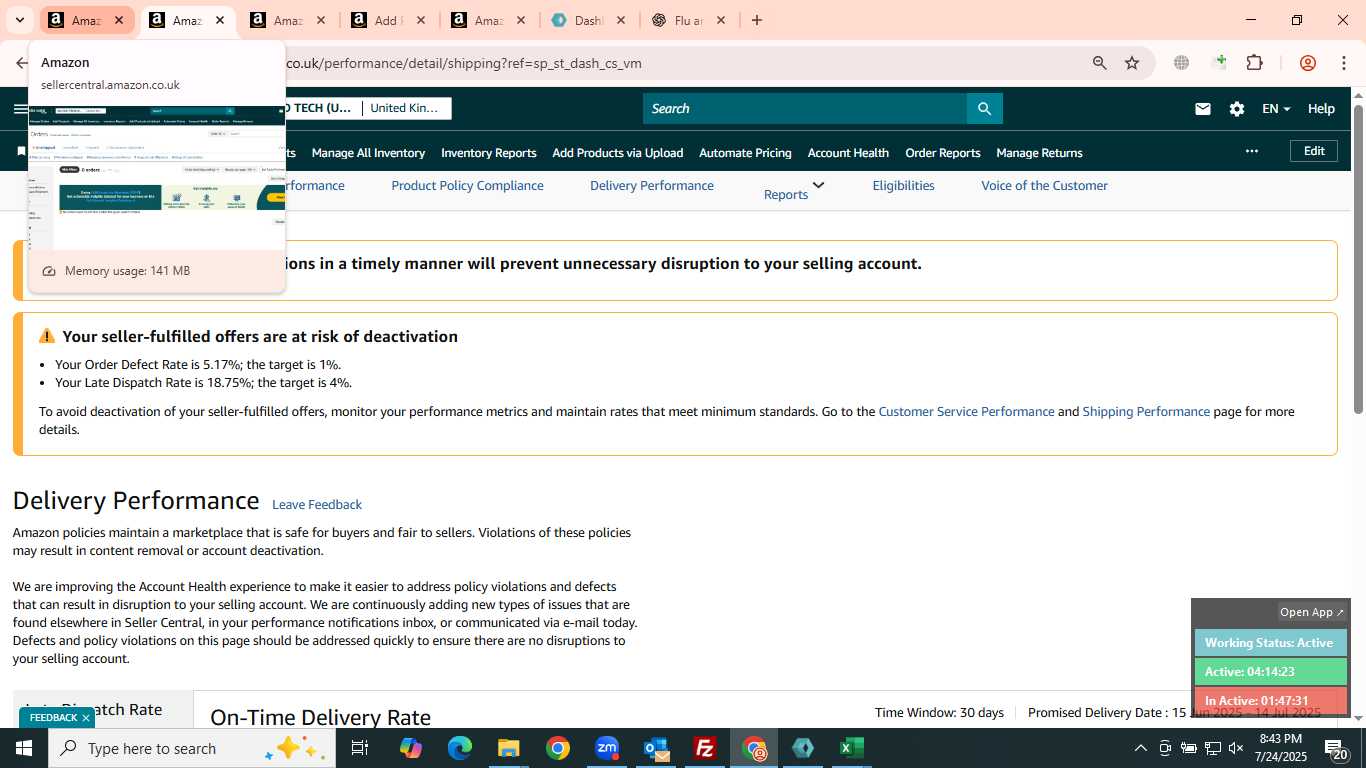Close the Flu ar browser tab

coord(721,20)
